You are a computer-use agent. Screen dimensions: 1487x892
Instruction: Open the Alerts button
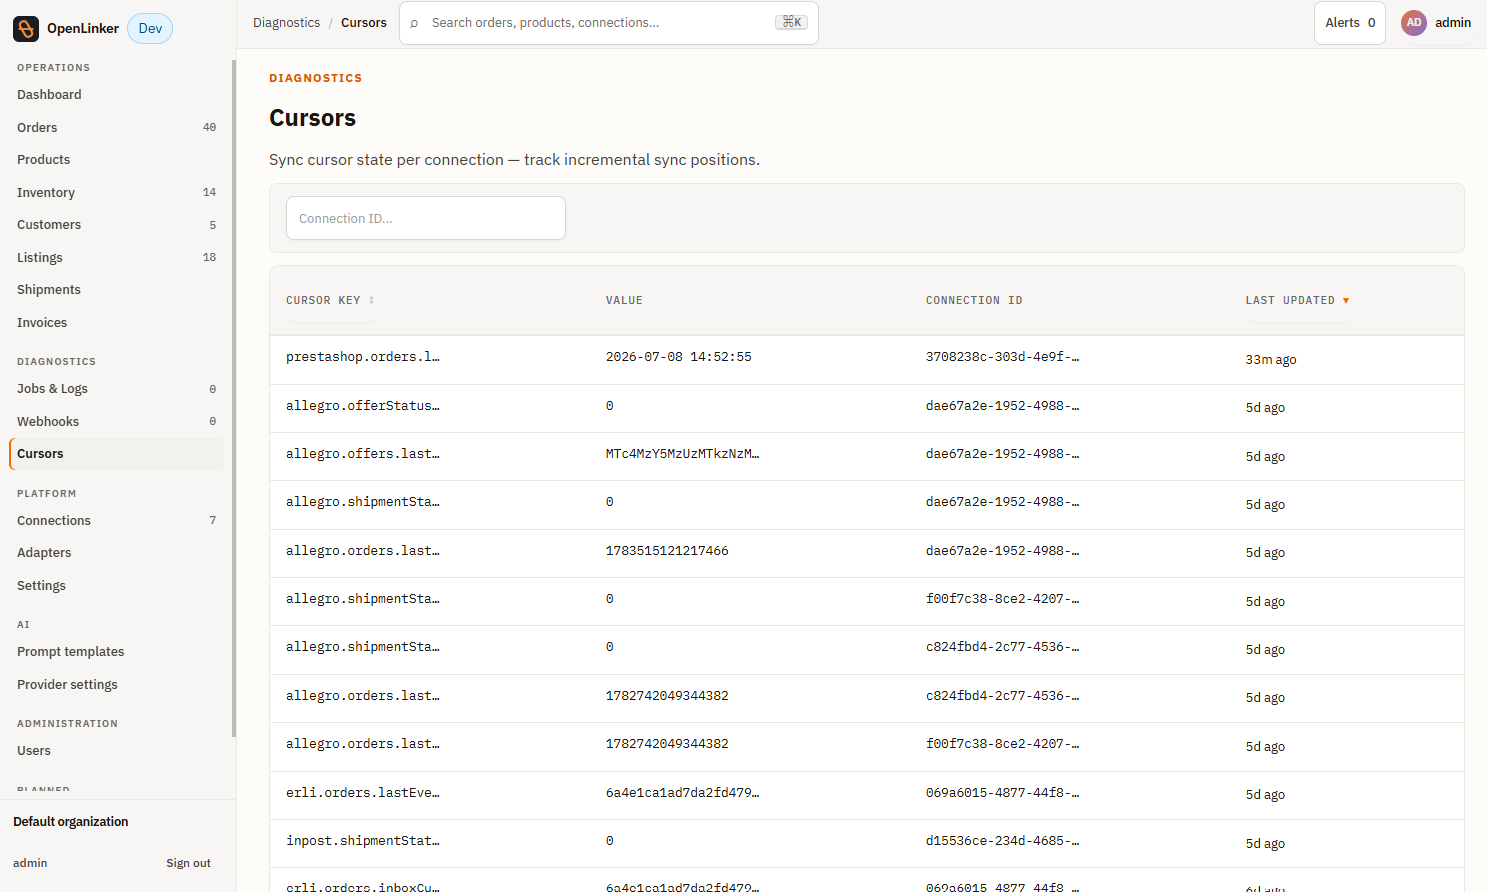[1349, 23]
